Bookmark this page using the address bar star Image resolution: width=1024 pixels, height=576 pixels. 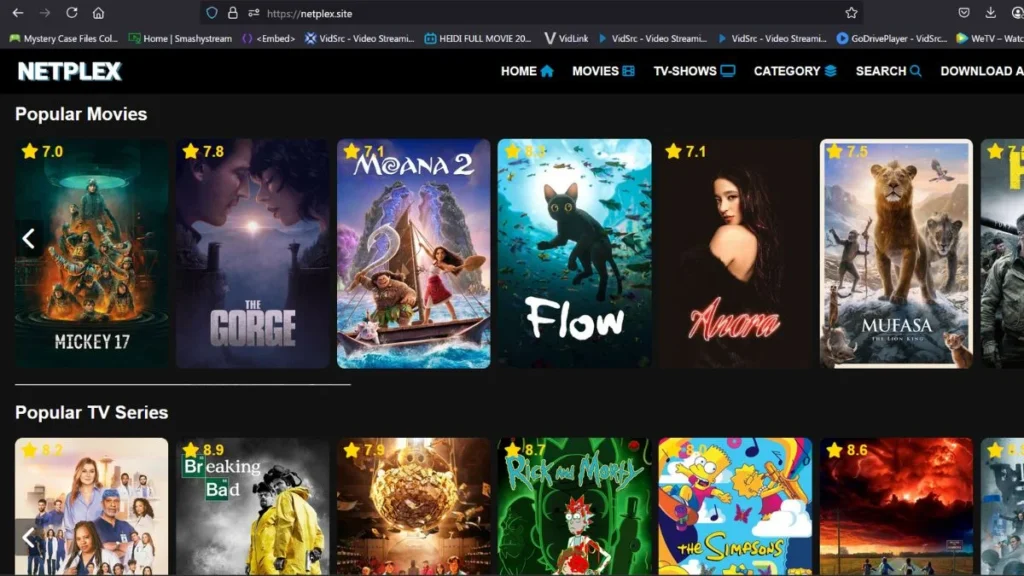849,13
